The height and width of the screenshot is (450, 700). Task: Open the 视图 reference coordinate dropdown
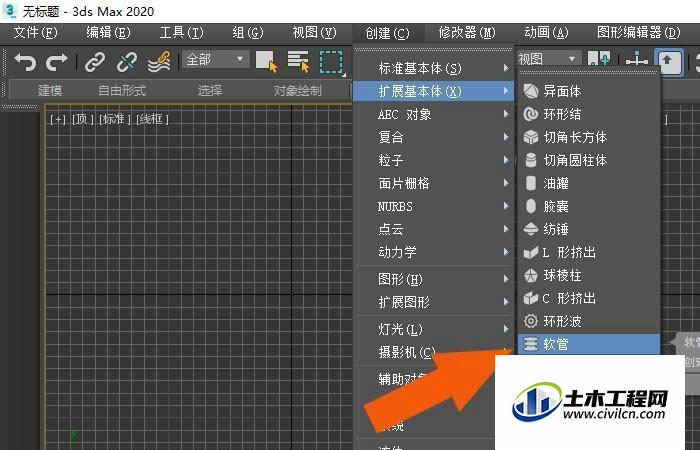click(548, 59)
